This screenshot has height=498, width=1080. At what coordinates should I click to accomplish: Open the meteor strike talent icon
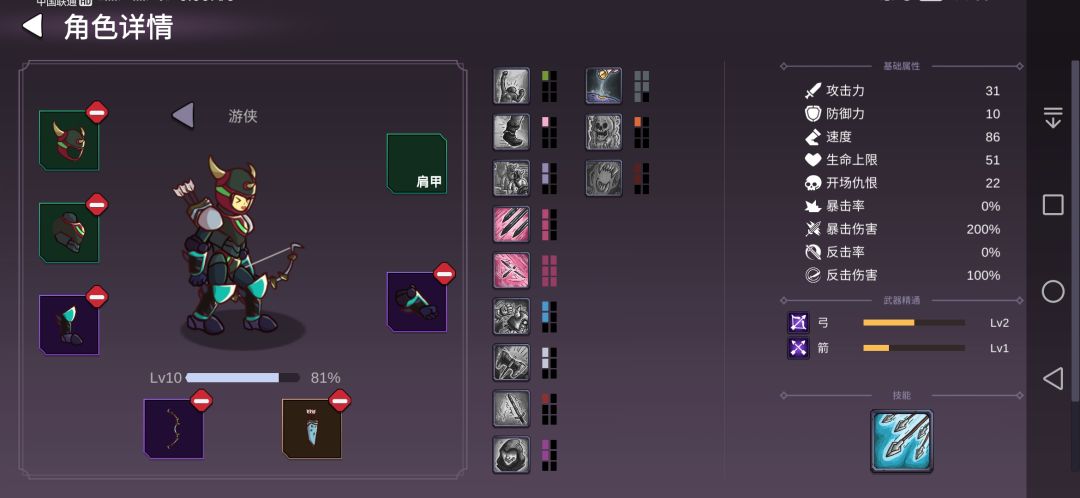(604, 85)
